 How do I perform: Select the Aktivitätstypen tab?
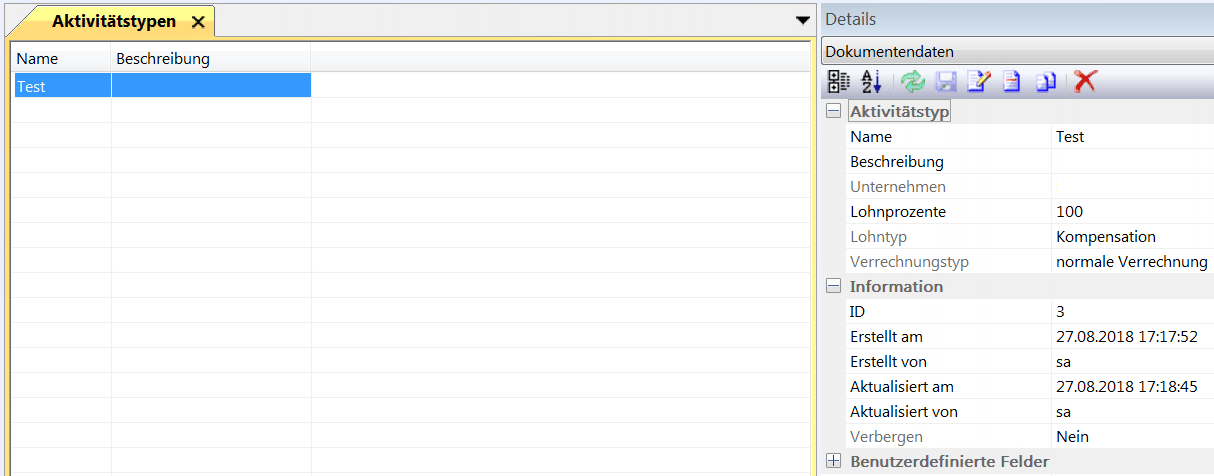pos(113,21)
